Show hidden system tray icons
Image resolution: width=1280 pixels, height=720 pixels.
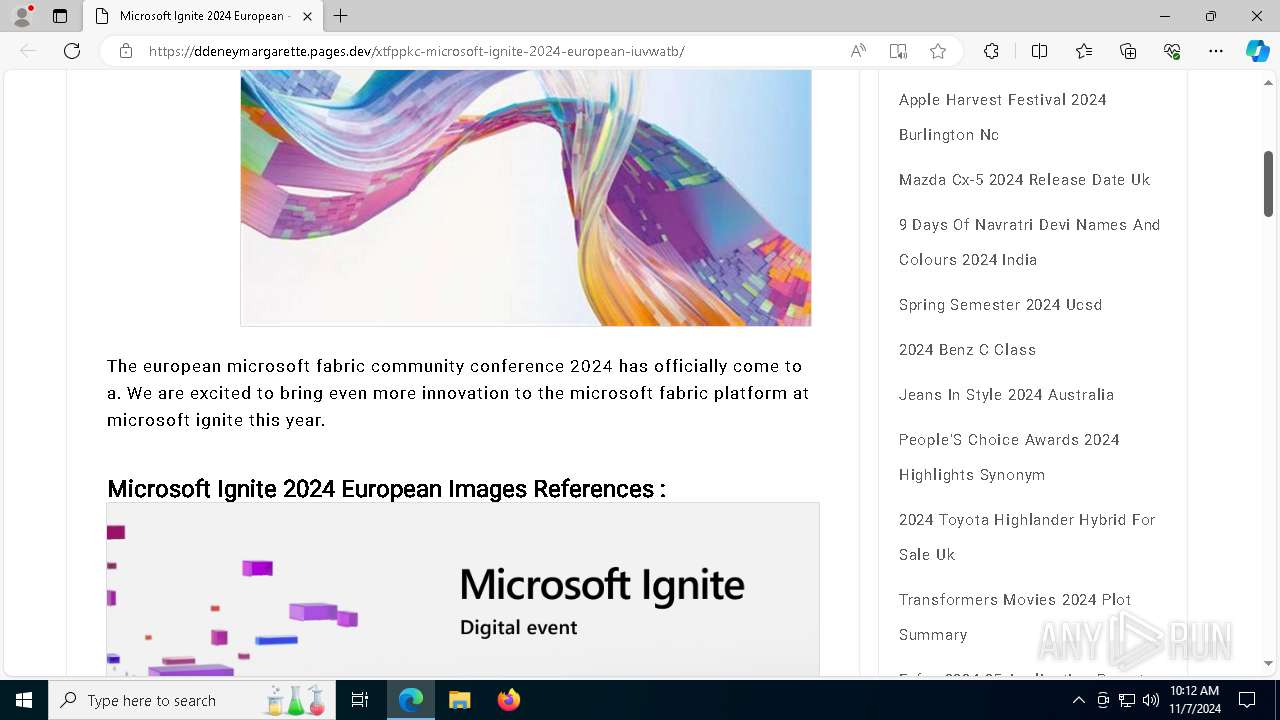[x=1078, y=701]
